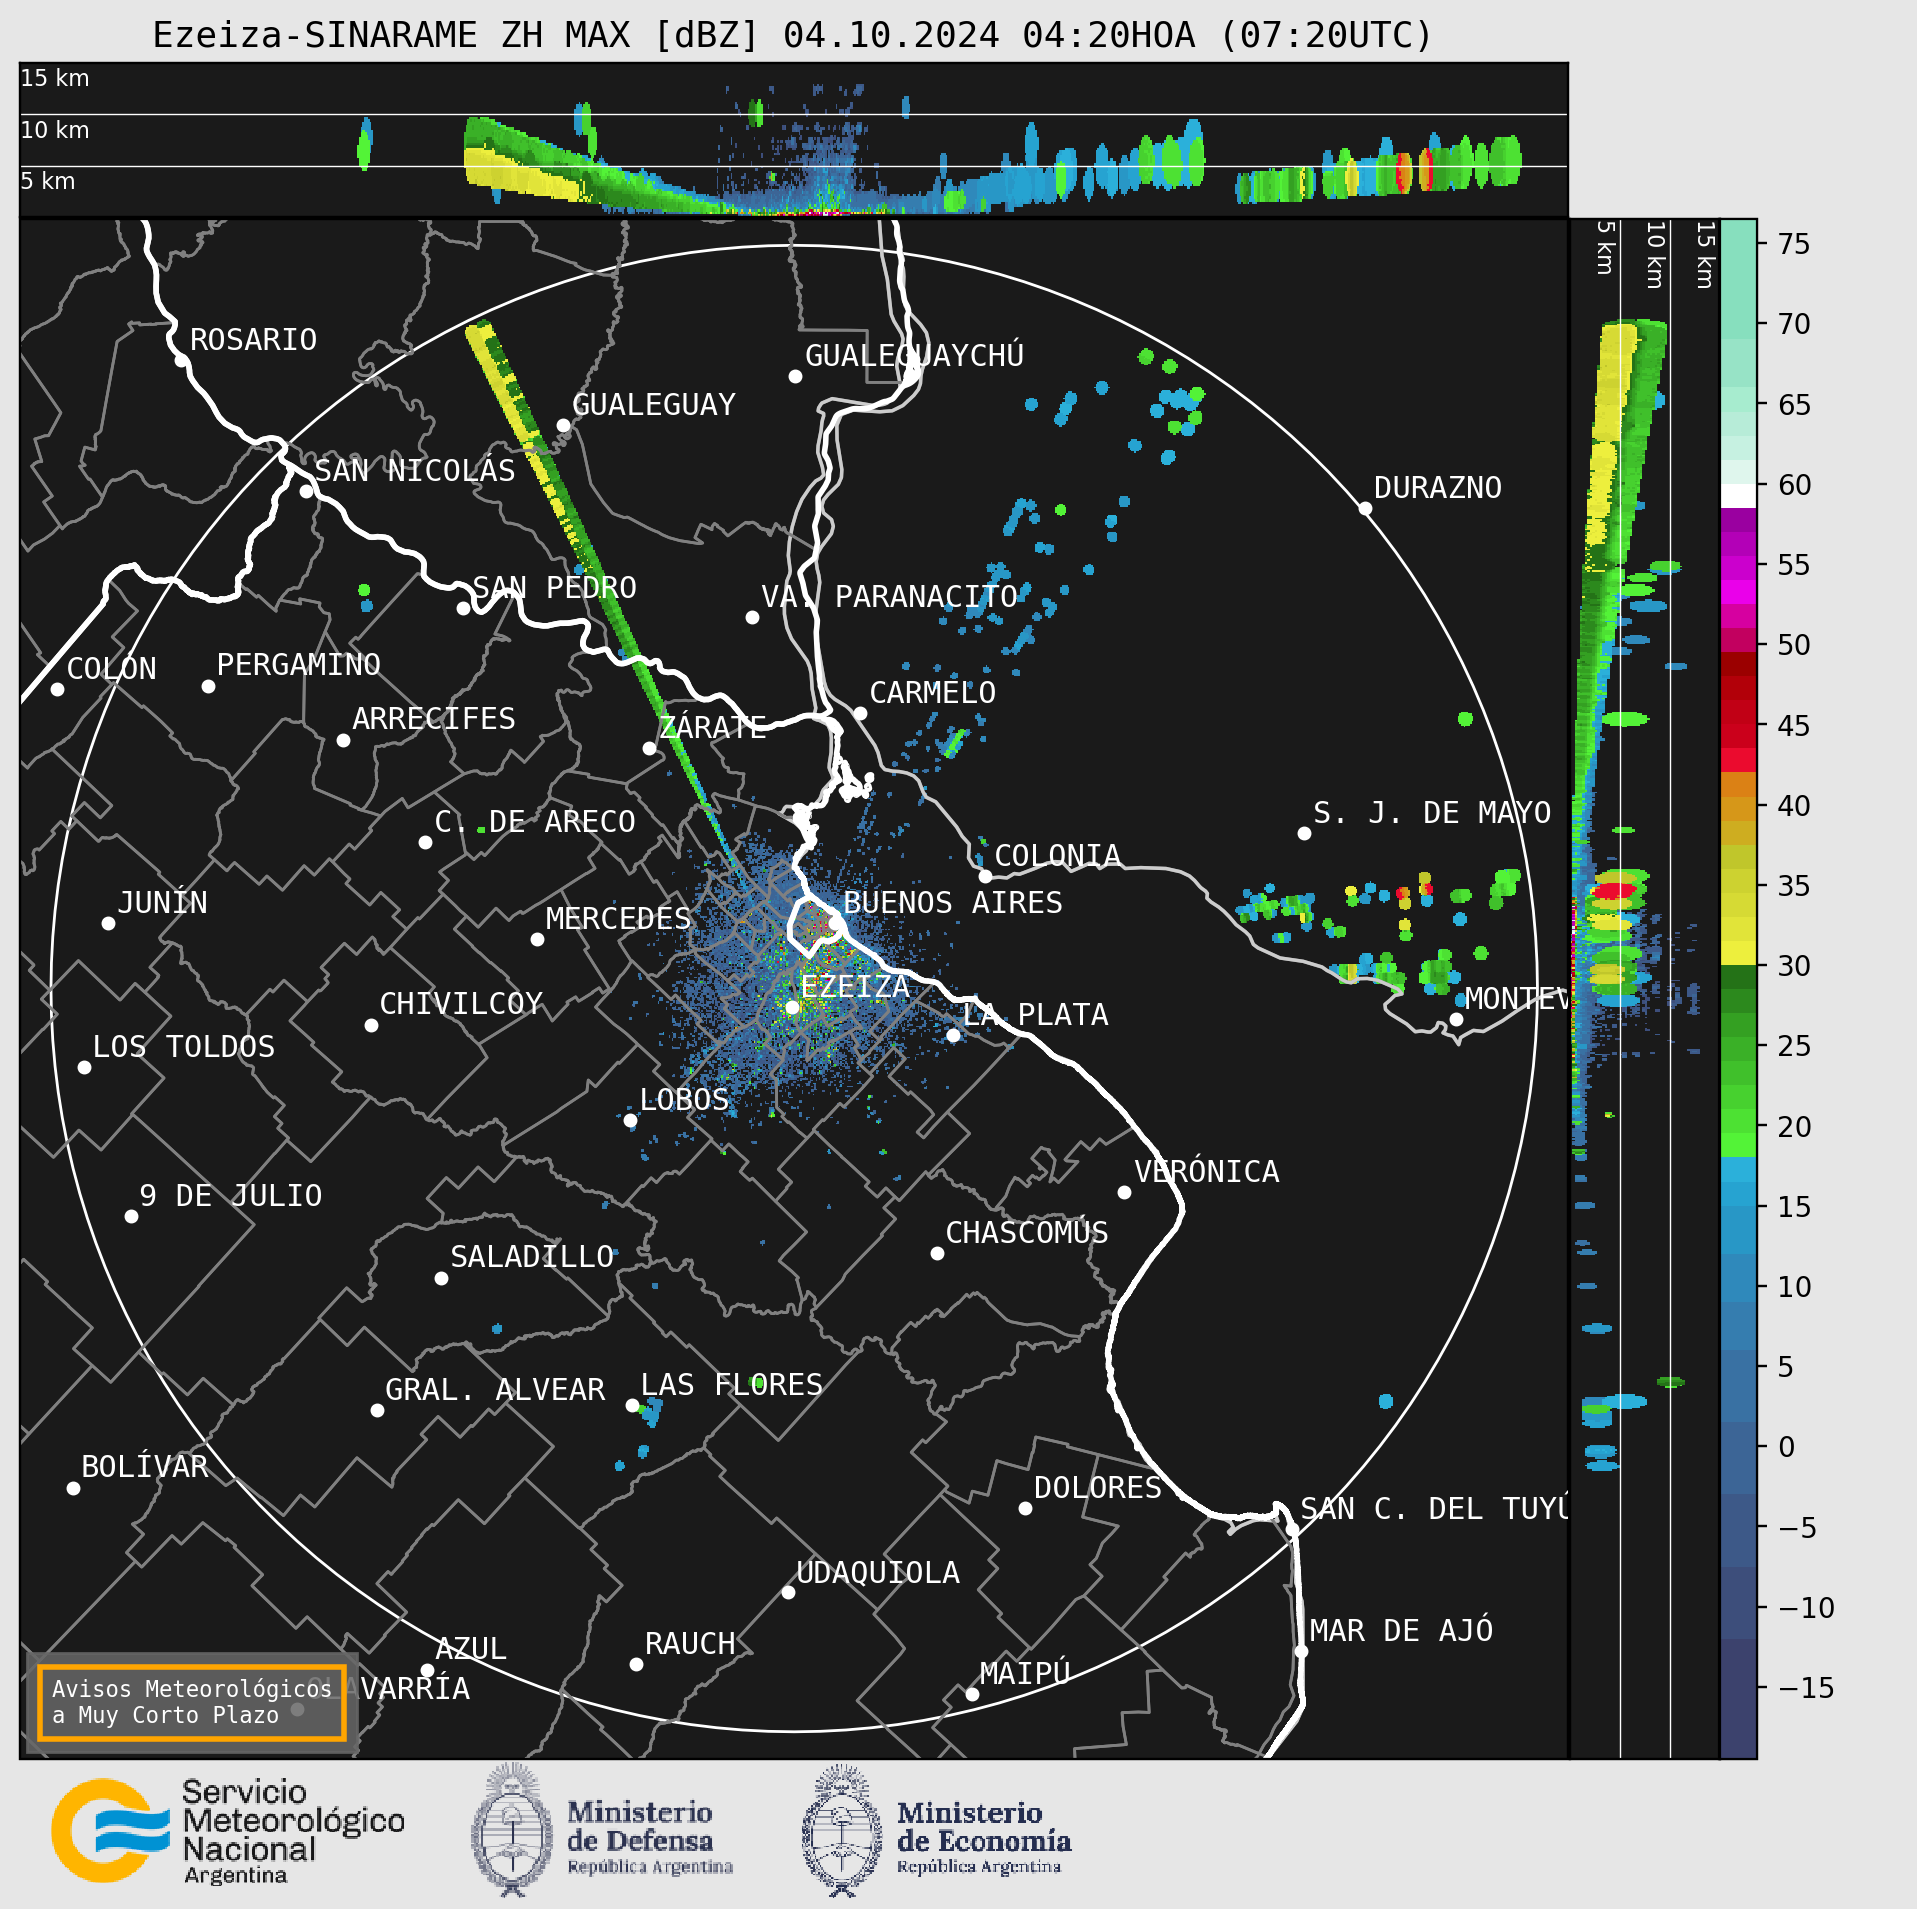
Task: Click the 10 km label in top cross-section
Action: coord(55,130)
